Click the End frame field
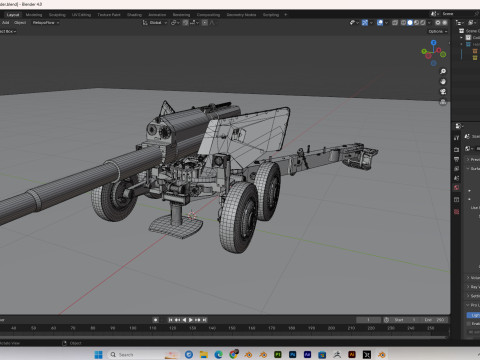The image size is (480, 360). [433, 320]
